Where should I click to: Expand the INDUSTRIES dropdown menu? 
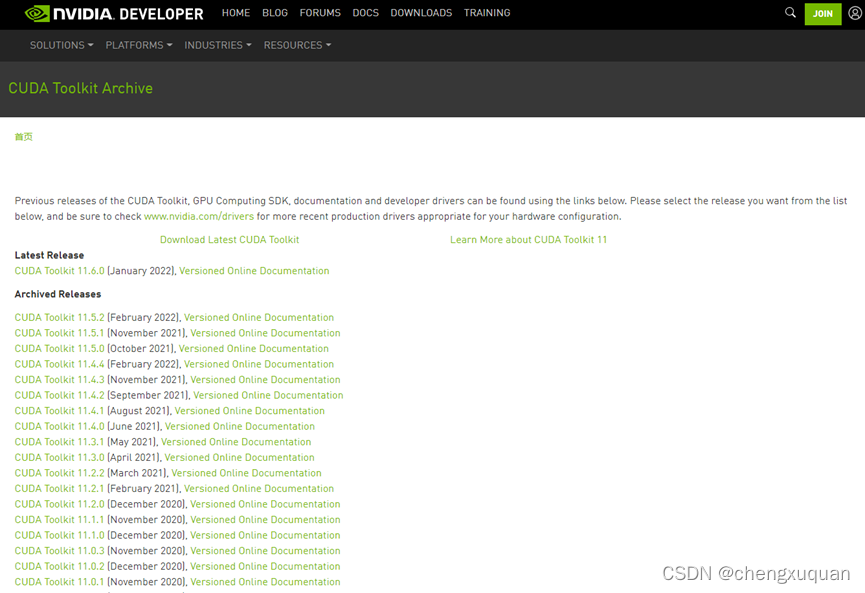pyautogui.click(x=217, y=45)
